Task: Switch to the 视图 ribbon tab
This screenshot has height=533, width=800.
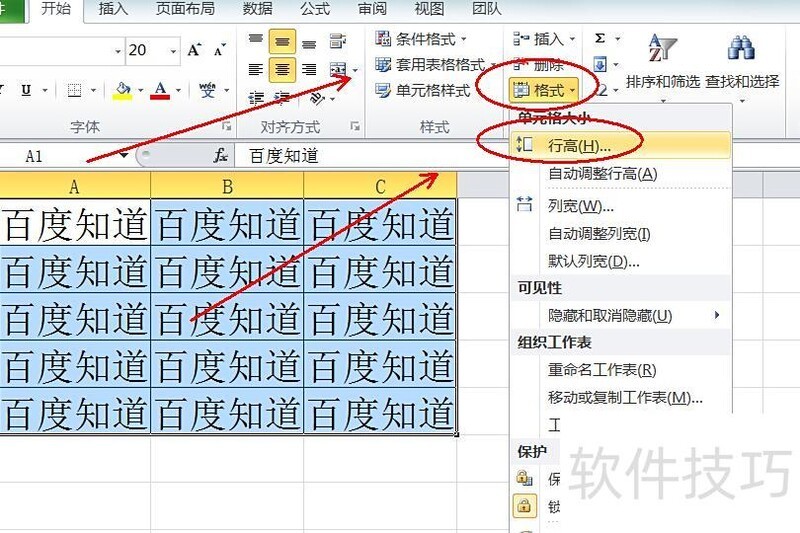Action: pos(429,9)
